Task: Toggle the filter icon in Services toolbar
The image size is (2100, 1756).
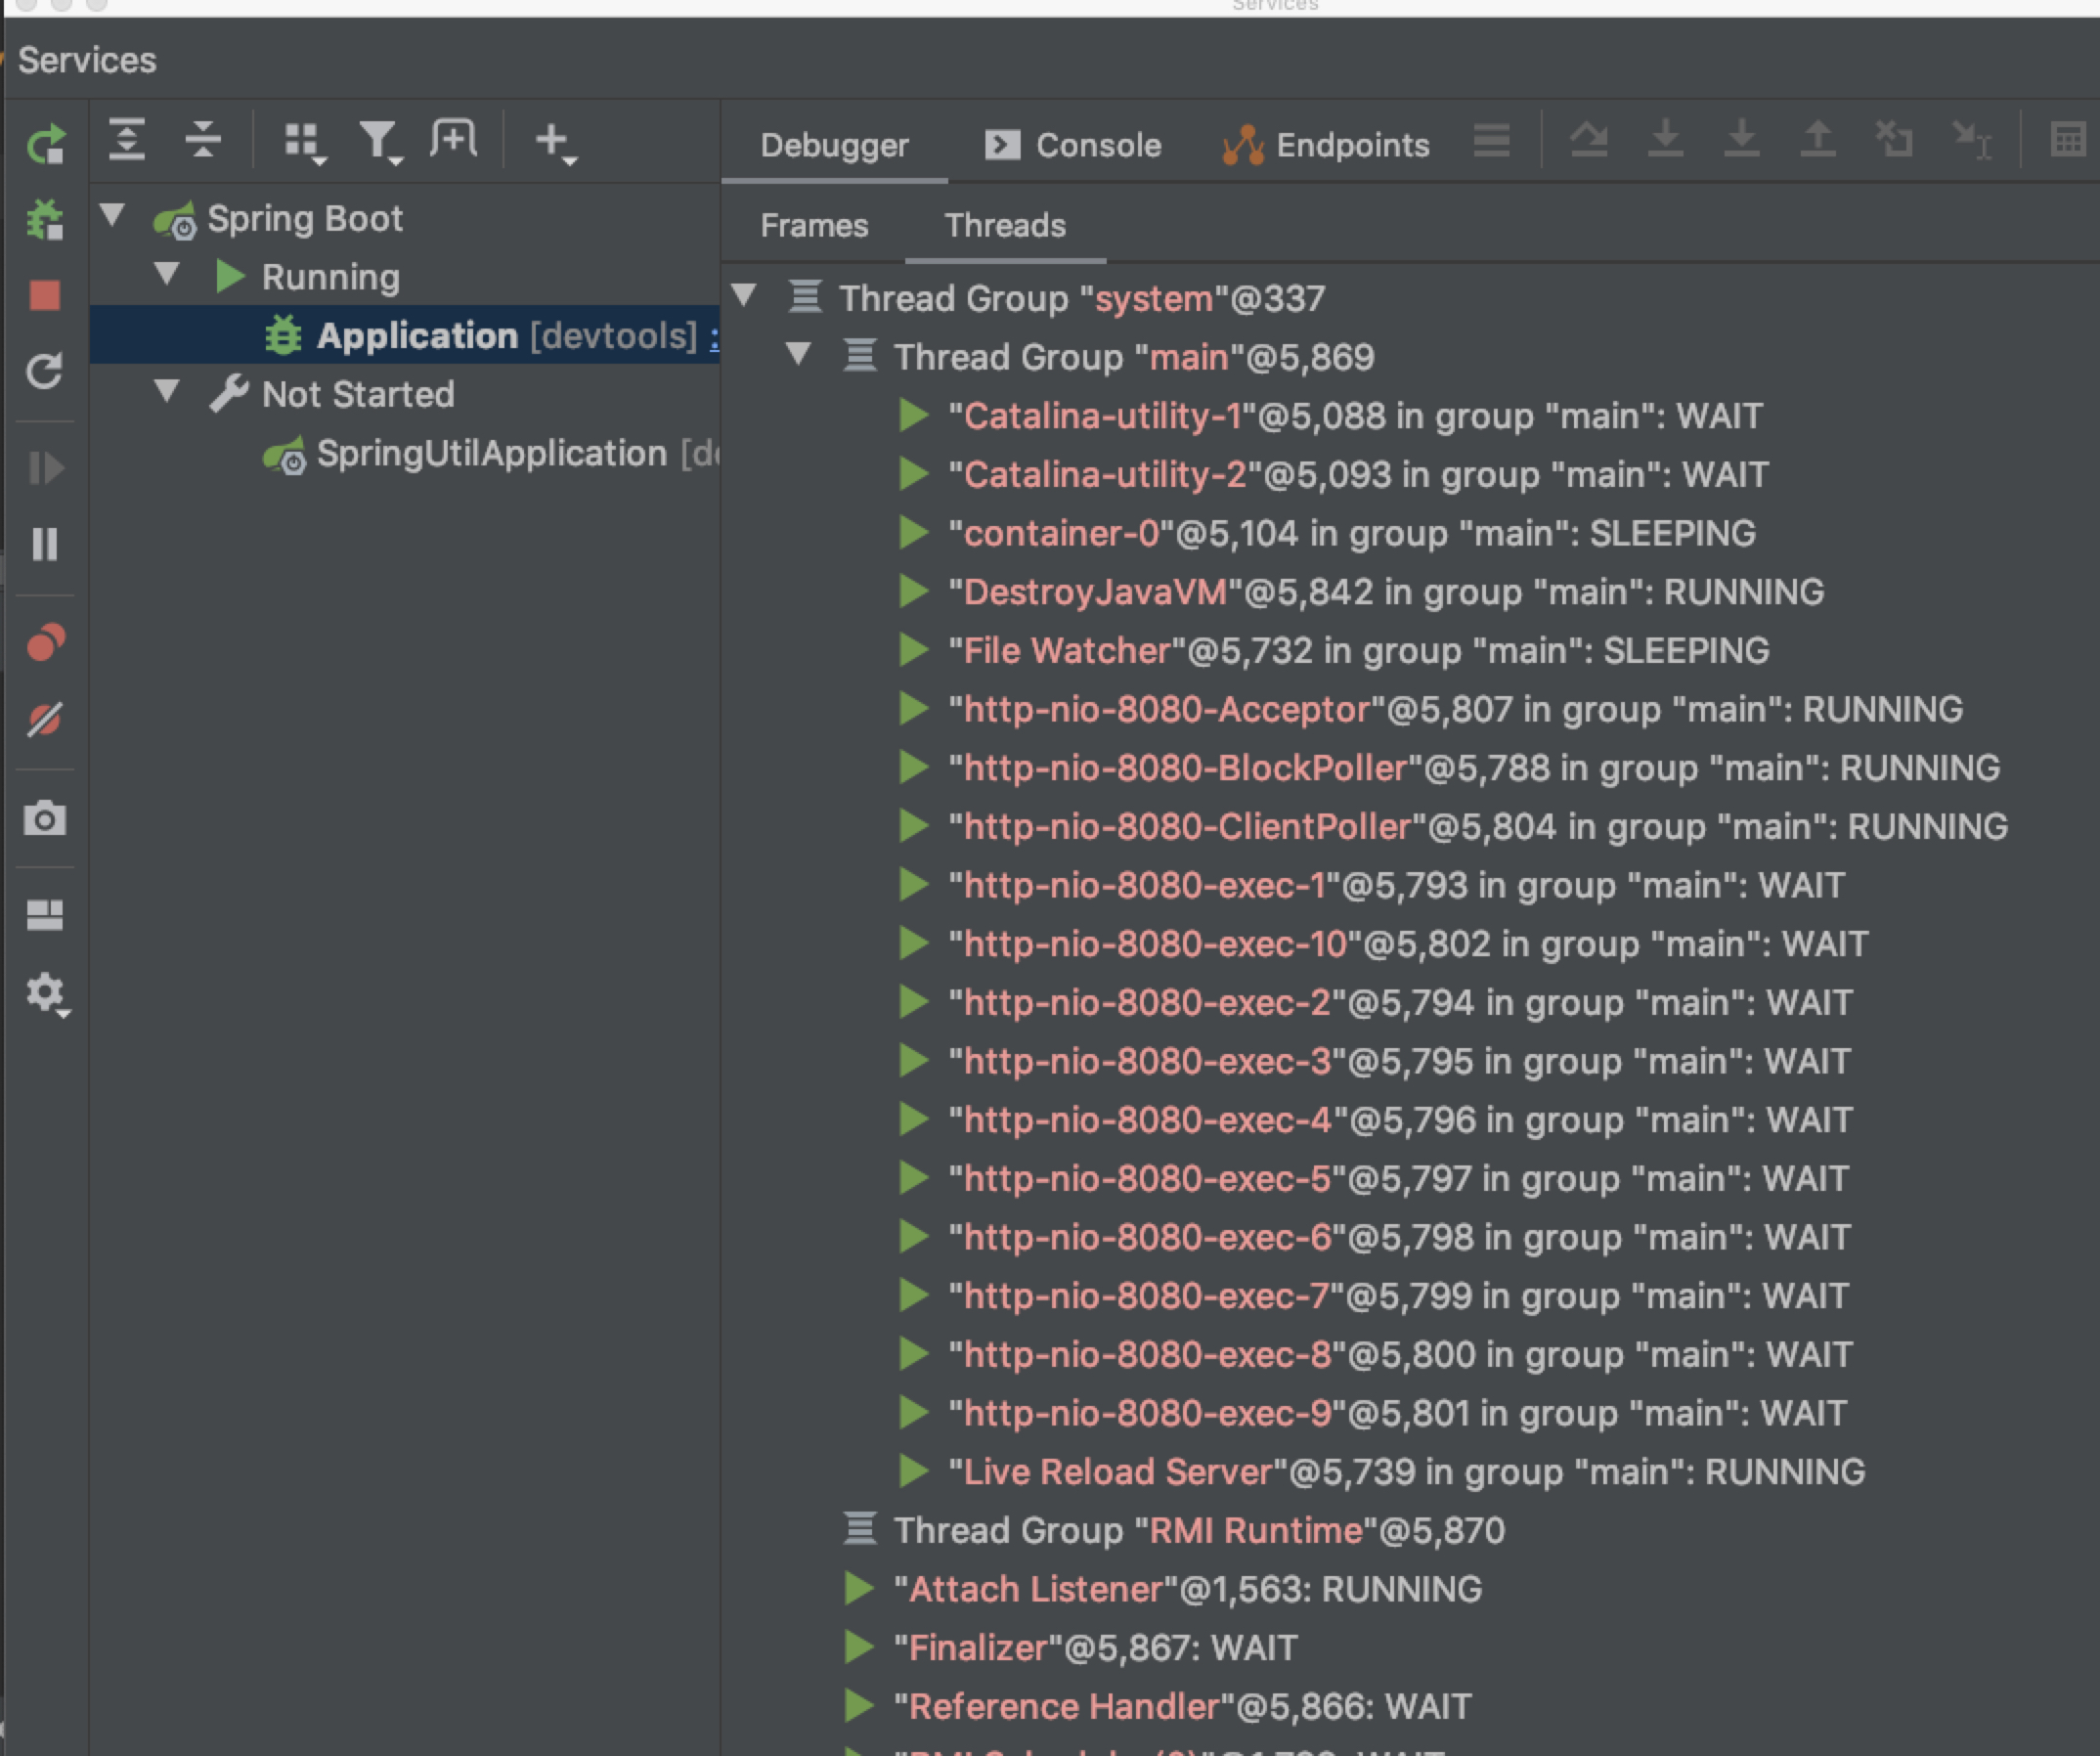Action: point(378,140)
